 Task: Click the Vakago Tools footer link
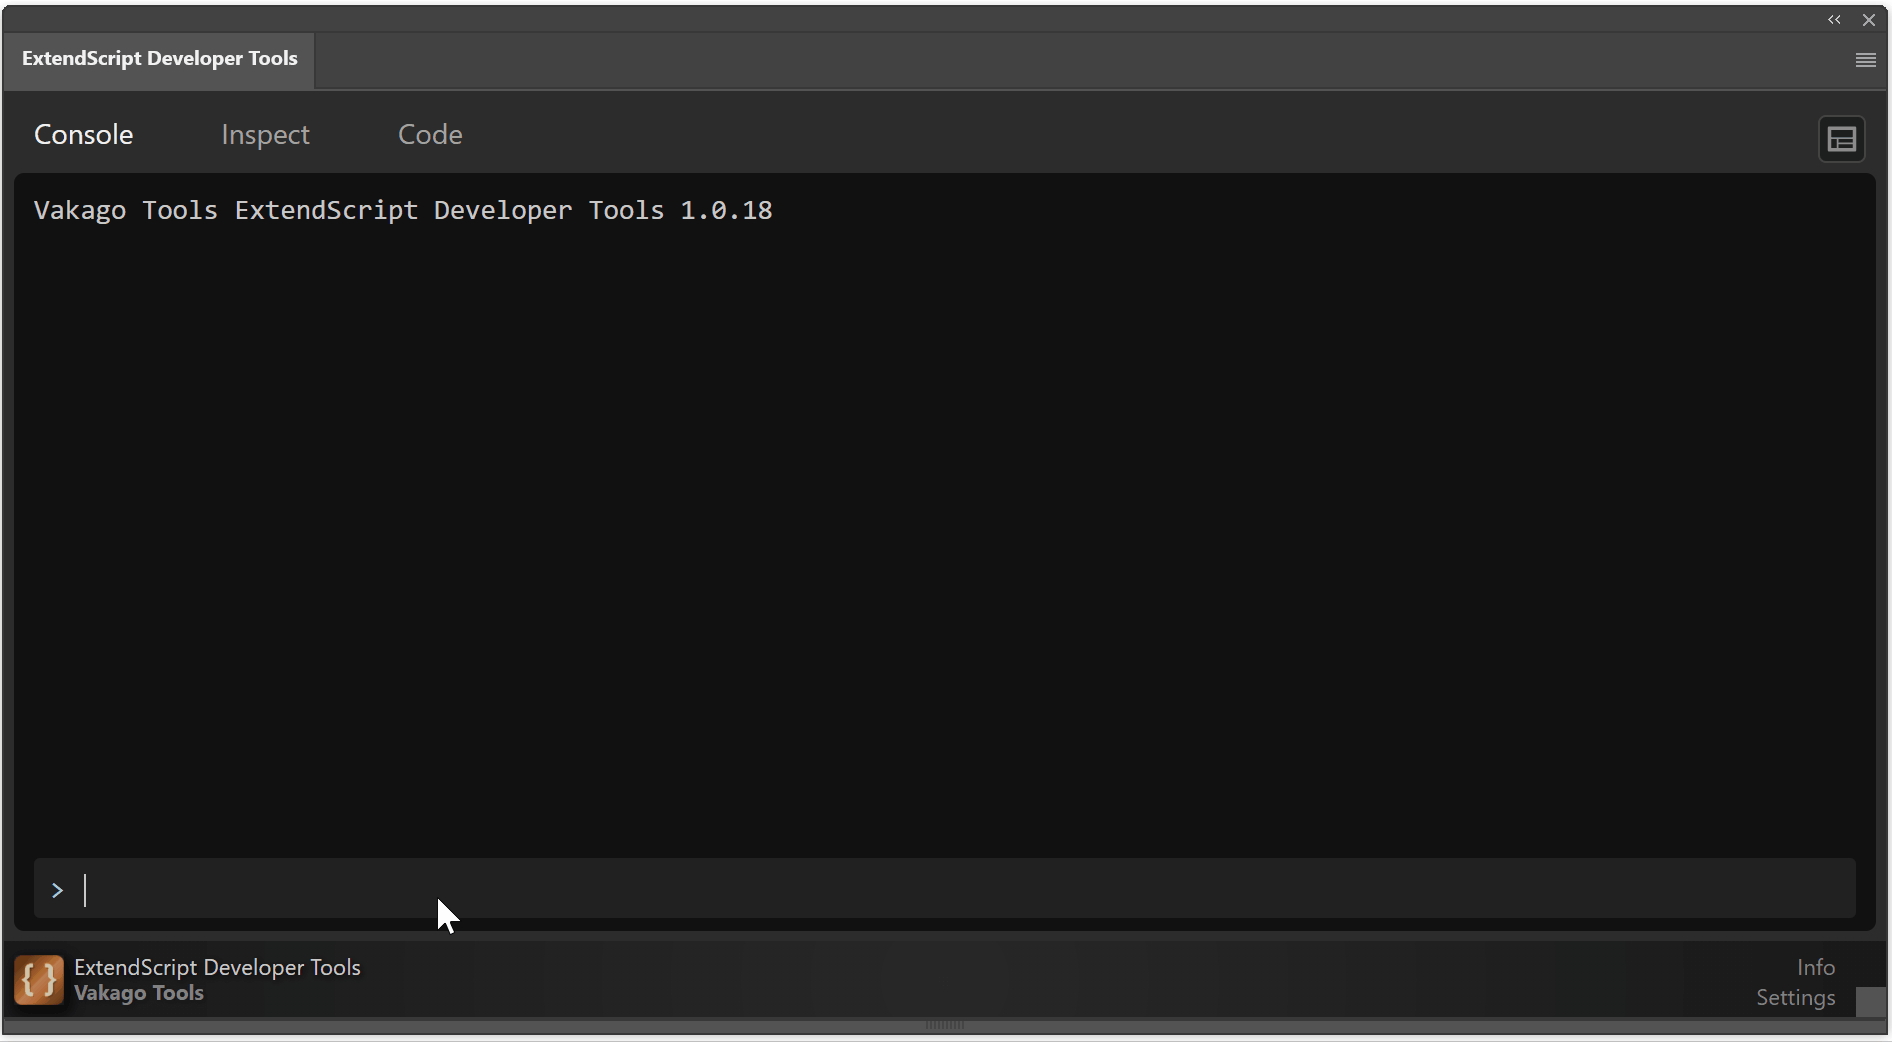point(139,993)
